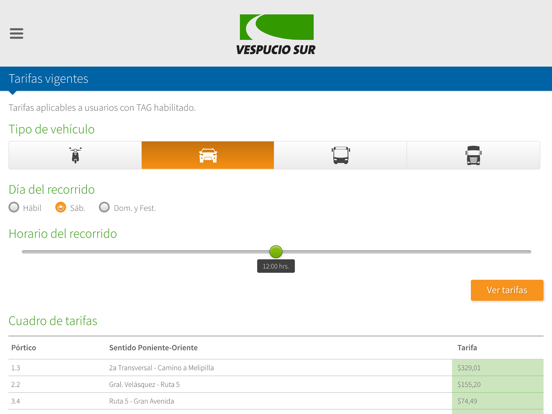Image resolution: width=552 pixels, height=414 pixels.
Task: Choose the truck vehicle type
Action: click(473, 155)
